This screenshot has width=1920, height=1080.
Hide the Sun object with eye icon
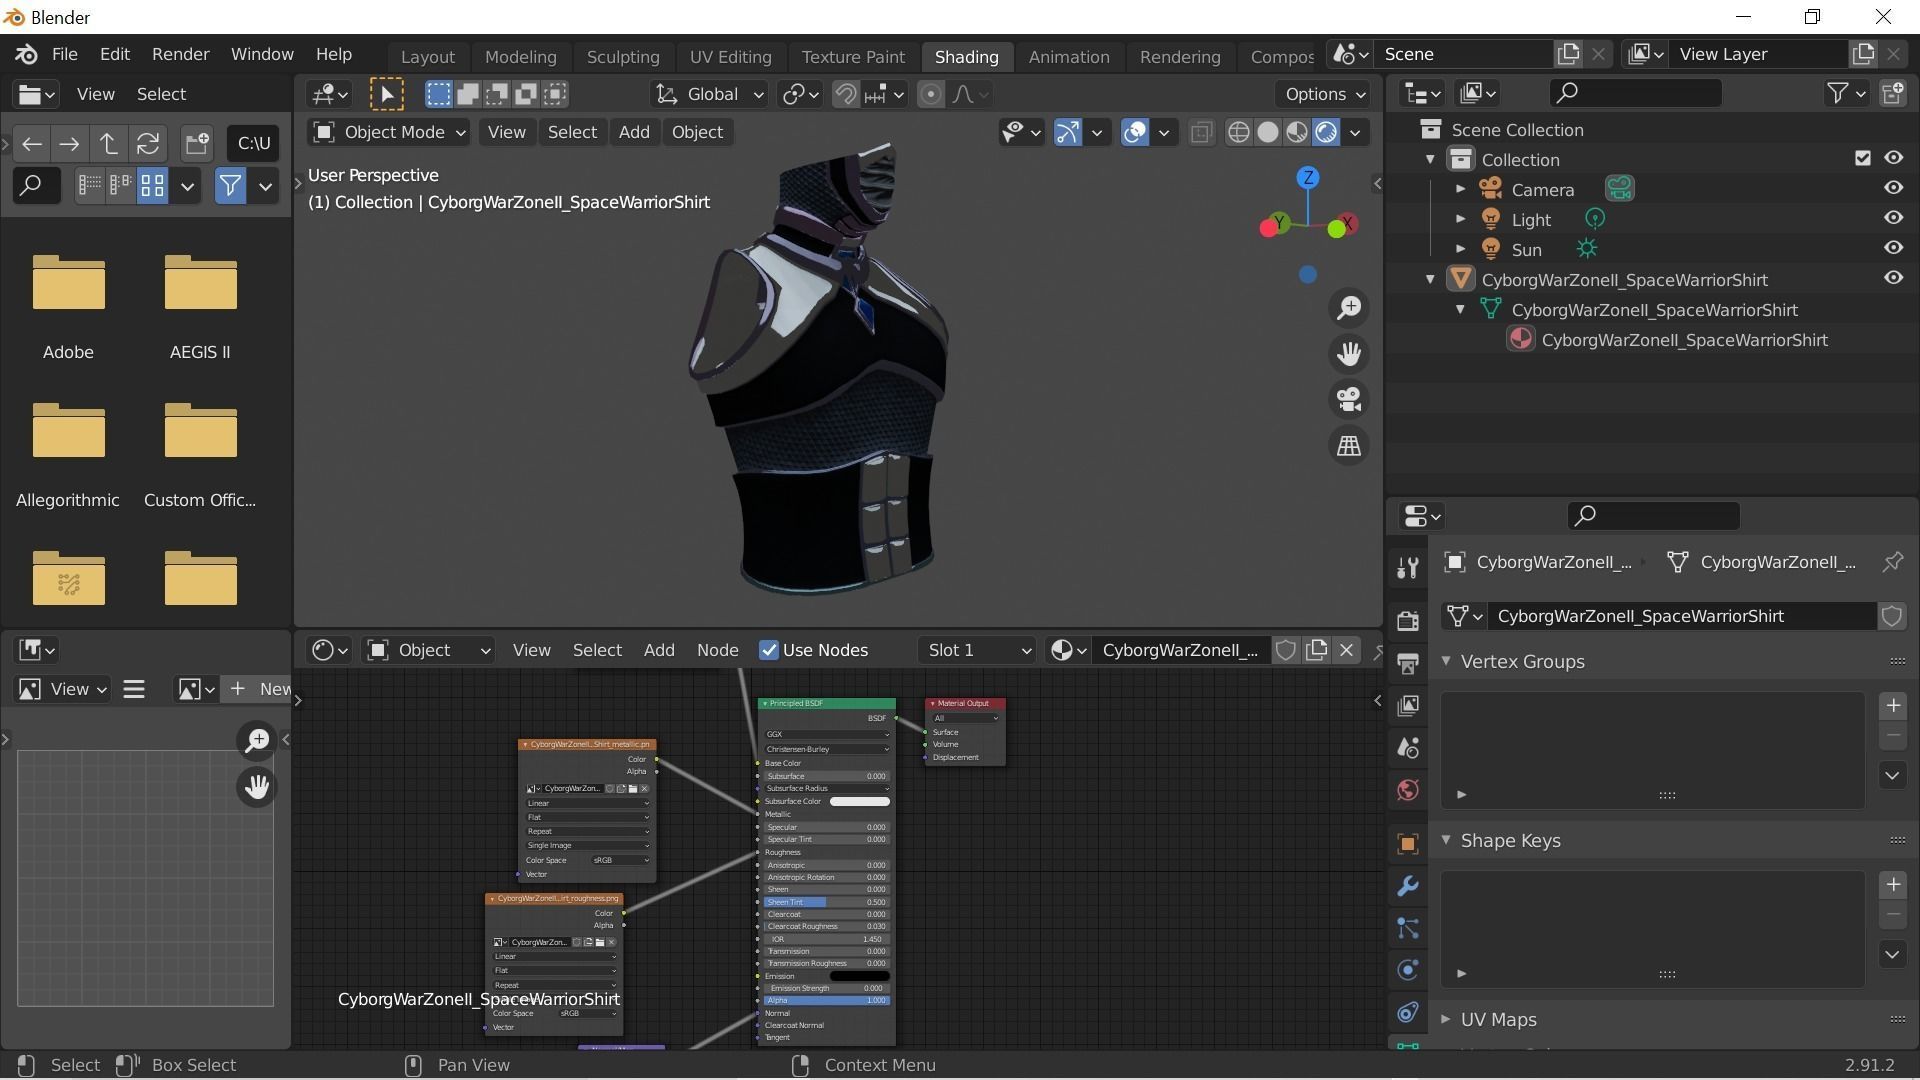(1893, 248)
